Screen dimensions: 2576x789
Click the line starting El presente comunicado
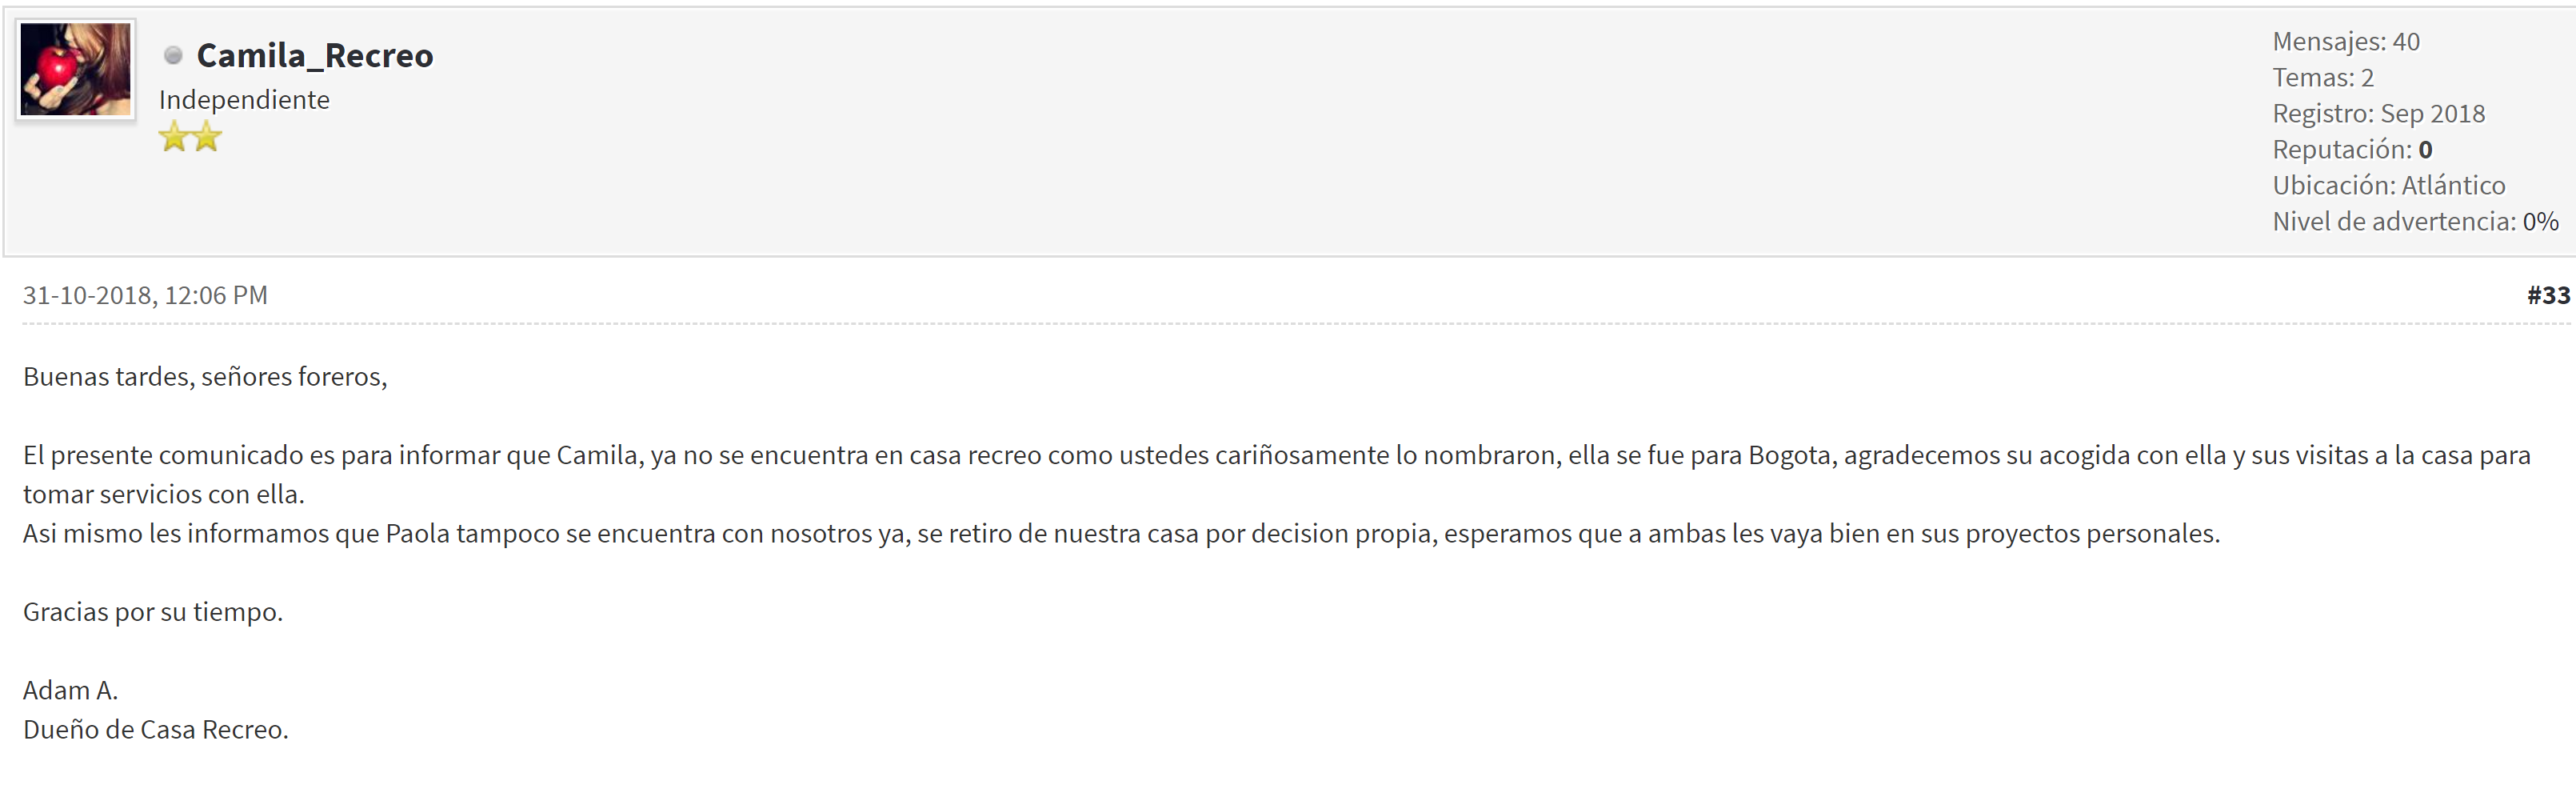click(x=1276, y=456)
